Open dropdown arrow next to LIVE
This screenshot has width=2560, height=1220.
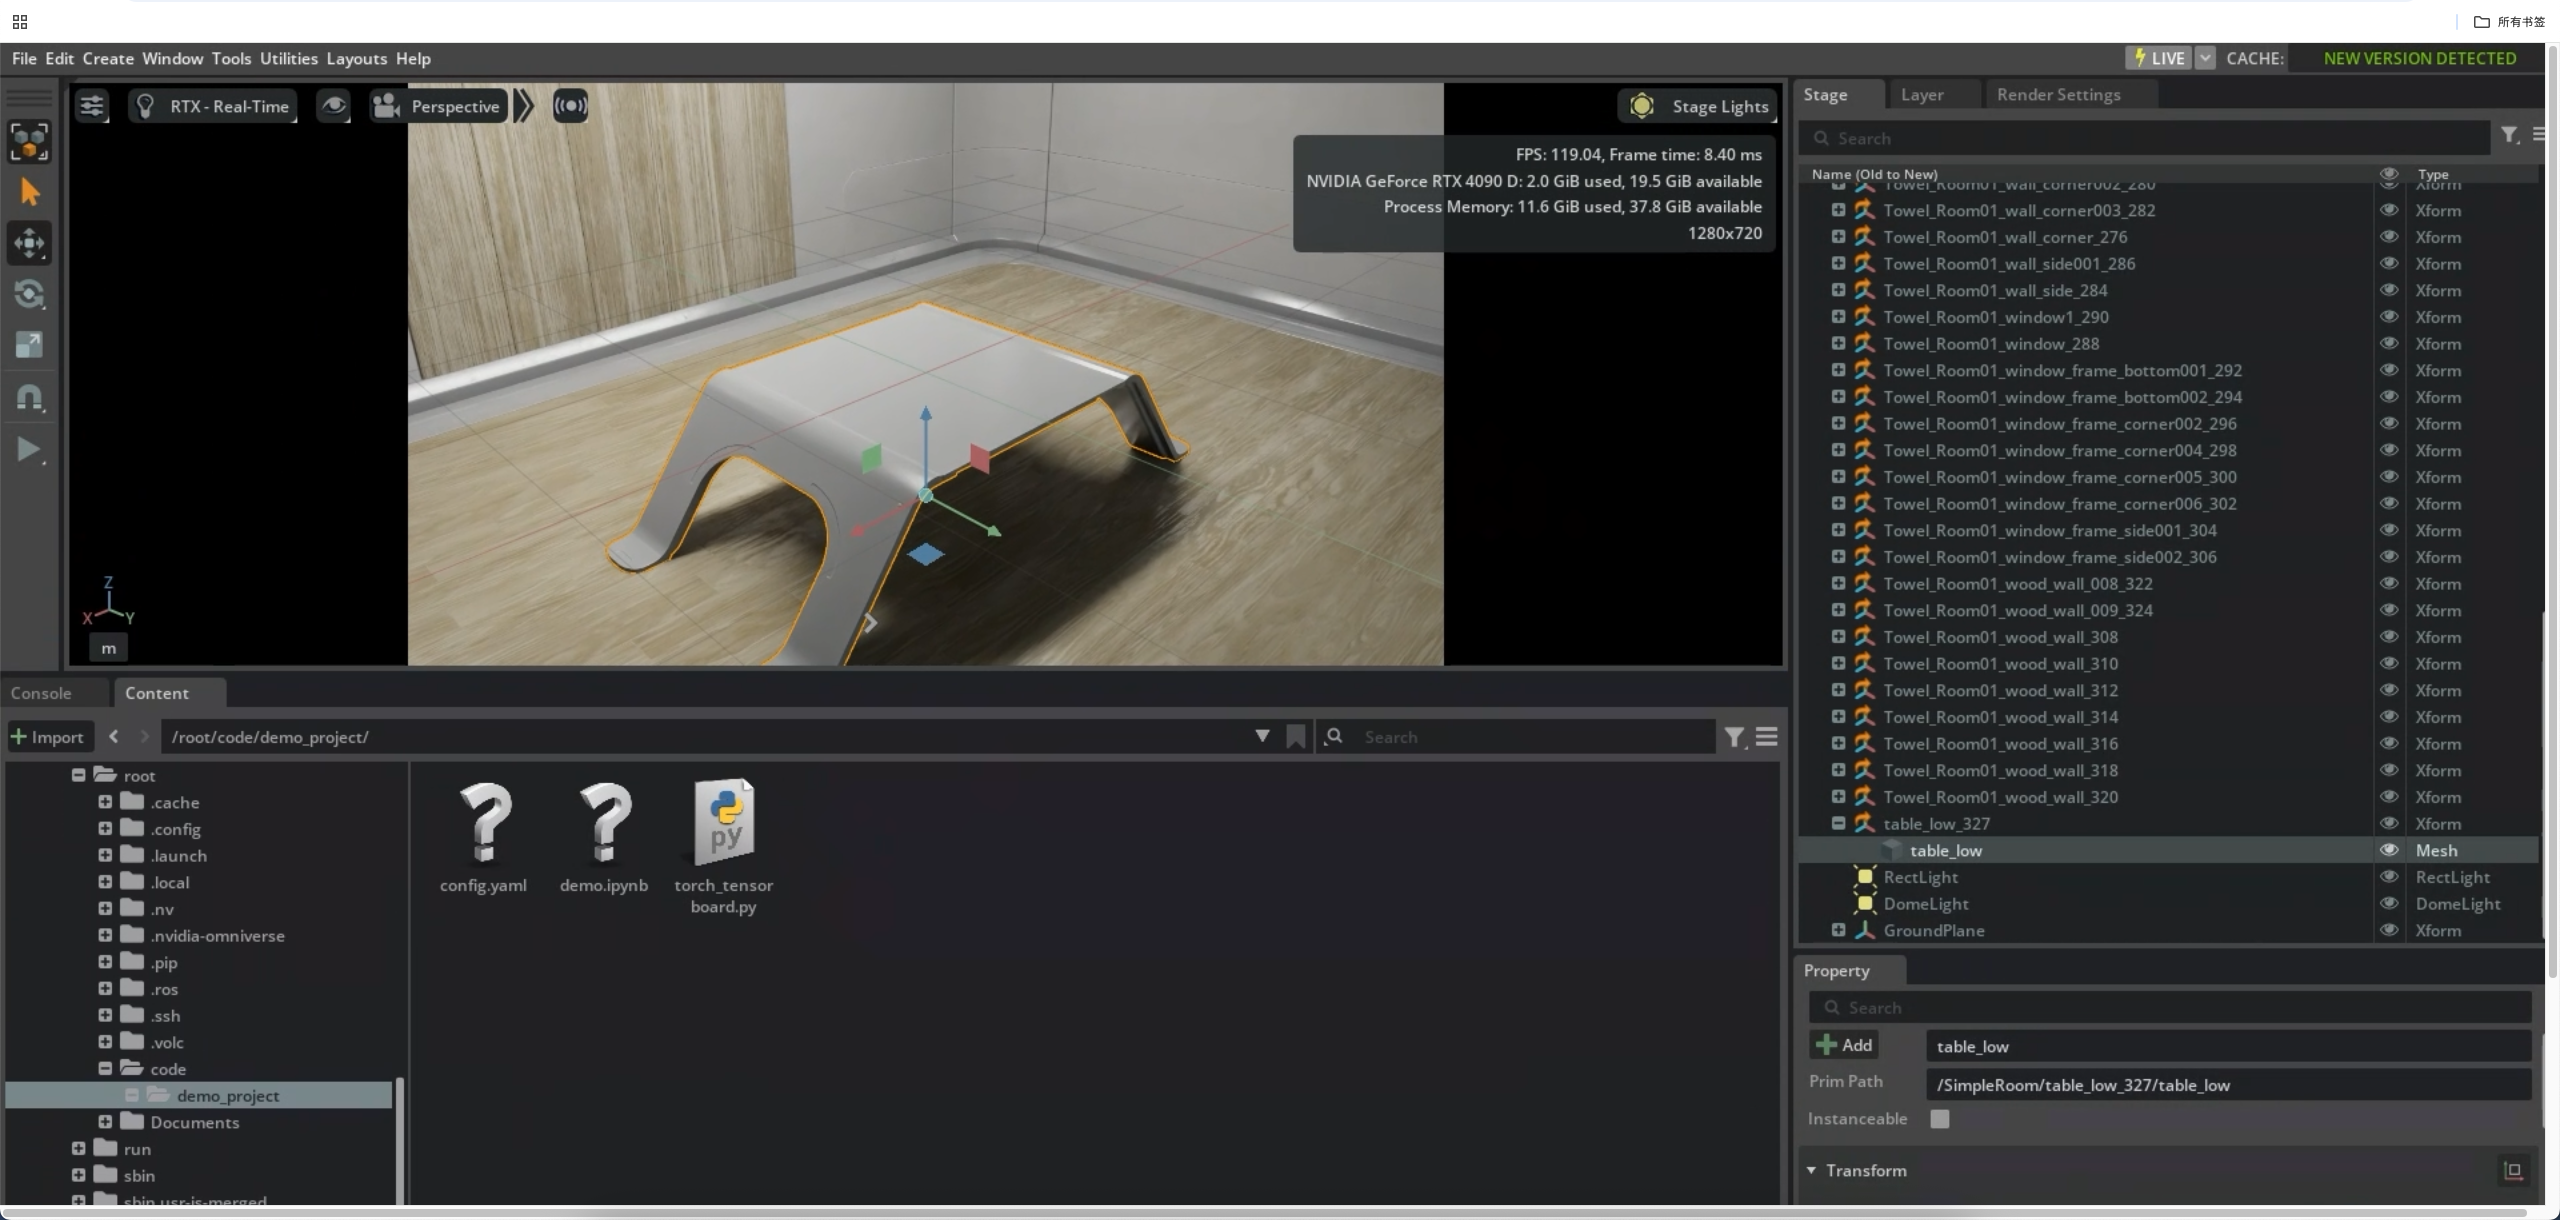point(2205,58)
